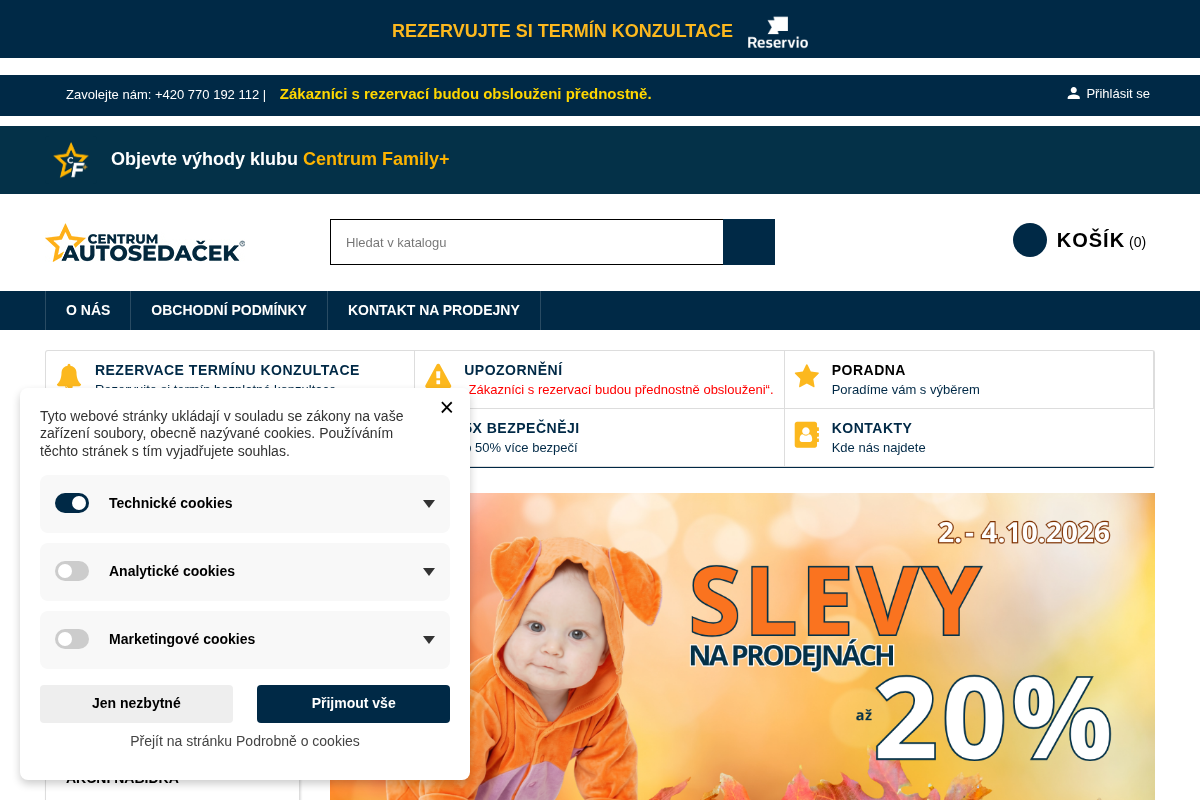Viewport: 1200px width, 800px height.
Task: Expand the Marketingové cookies details arrow
Action: tap(429, 640)
